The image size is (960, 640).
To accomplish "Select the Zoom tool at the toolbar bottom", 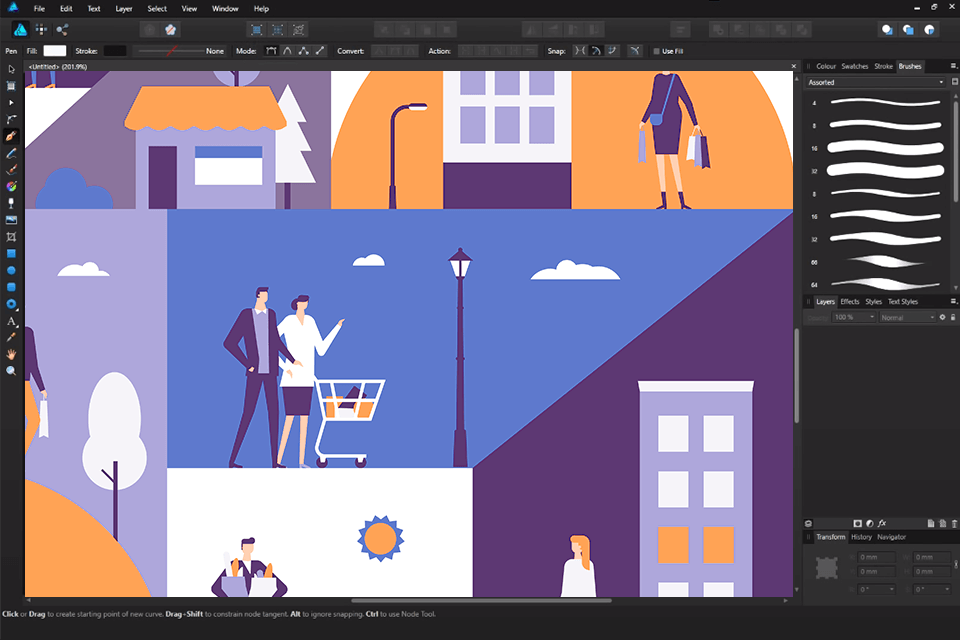I will 11,371.
